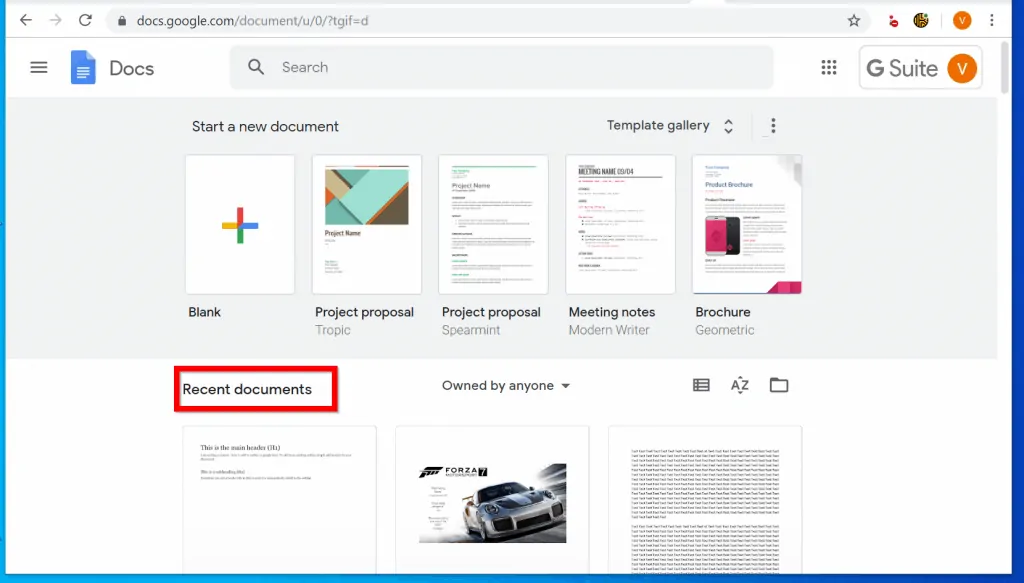
Task: Bookmark the page with the star icon
Action: (x=855, y=20)
